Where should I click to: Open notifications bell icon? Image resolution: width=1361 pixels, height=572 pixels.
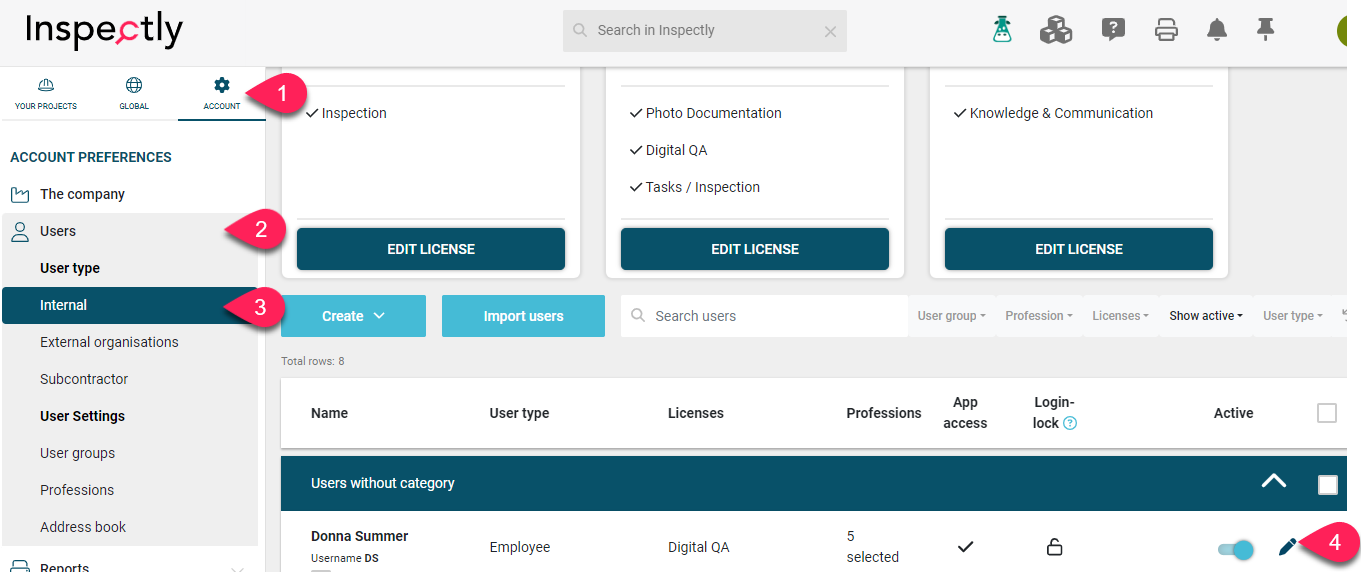[x=1217, y=30]
